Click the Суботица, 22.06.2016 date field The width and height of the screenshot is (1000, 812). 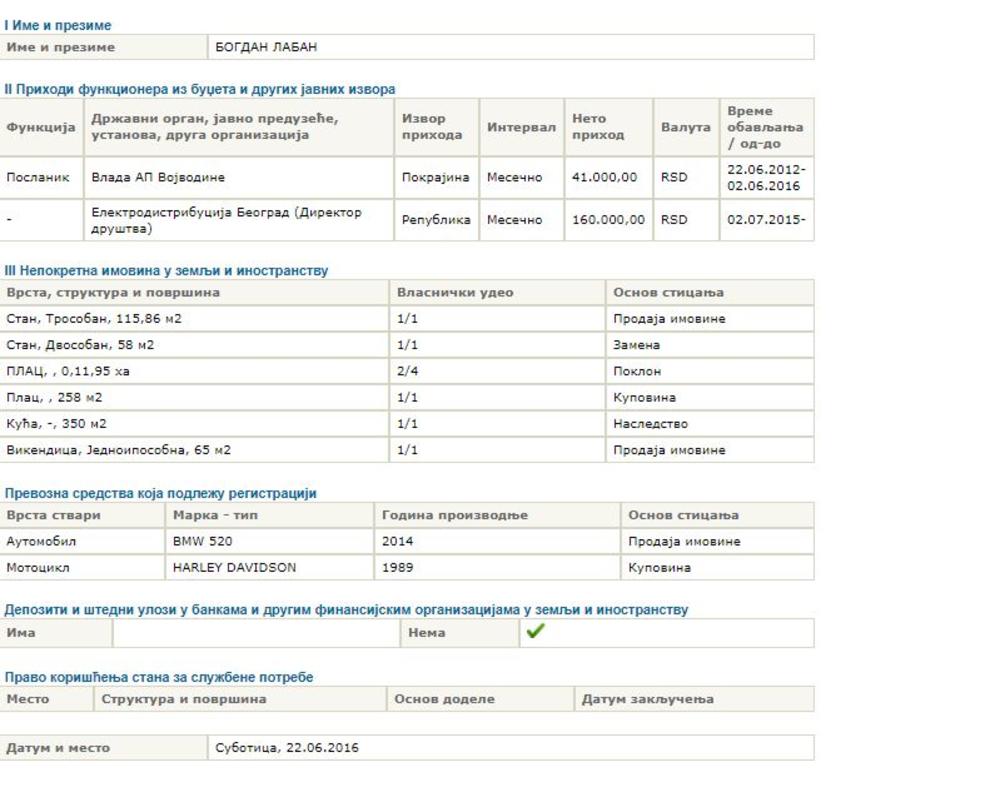click(287, 748)
